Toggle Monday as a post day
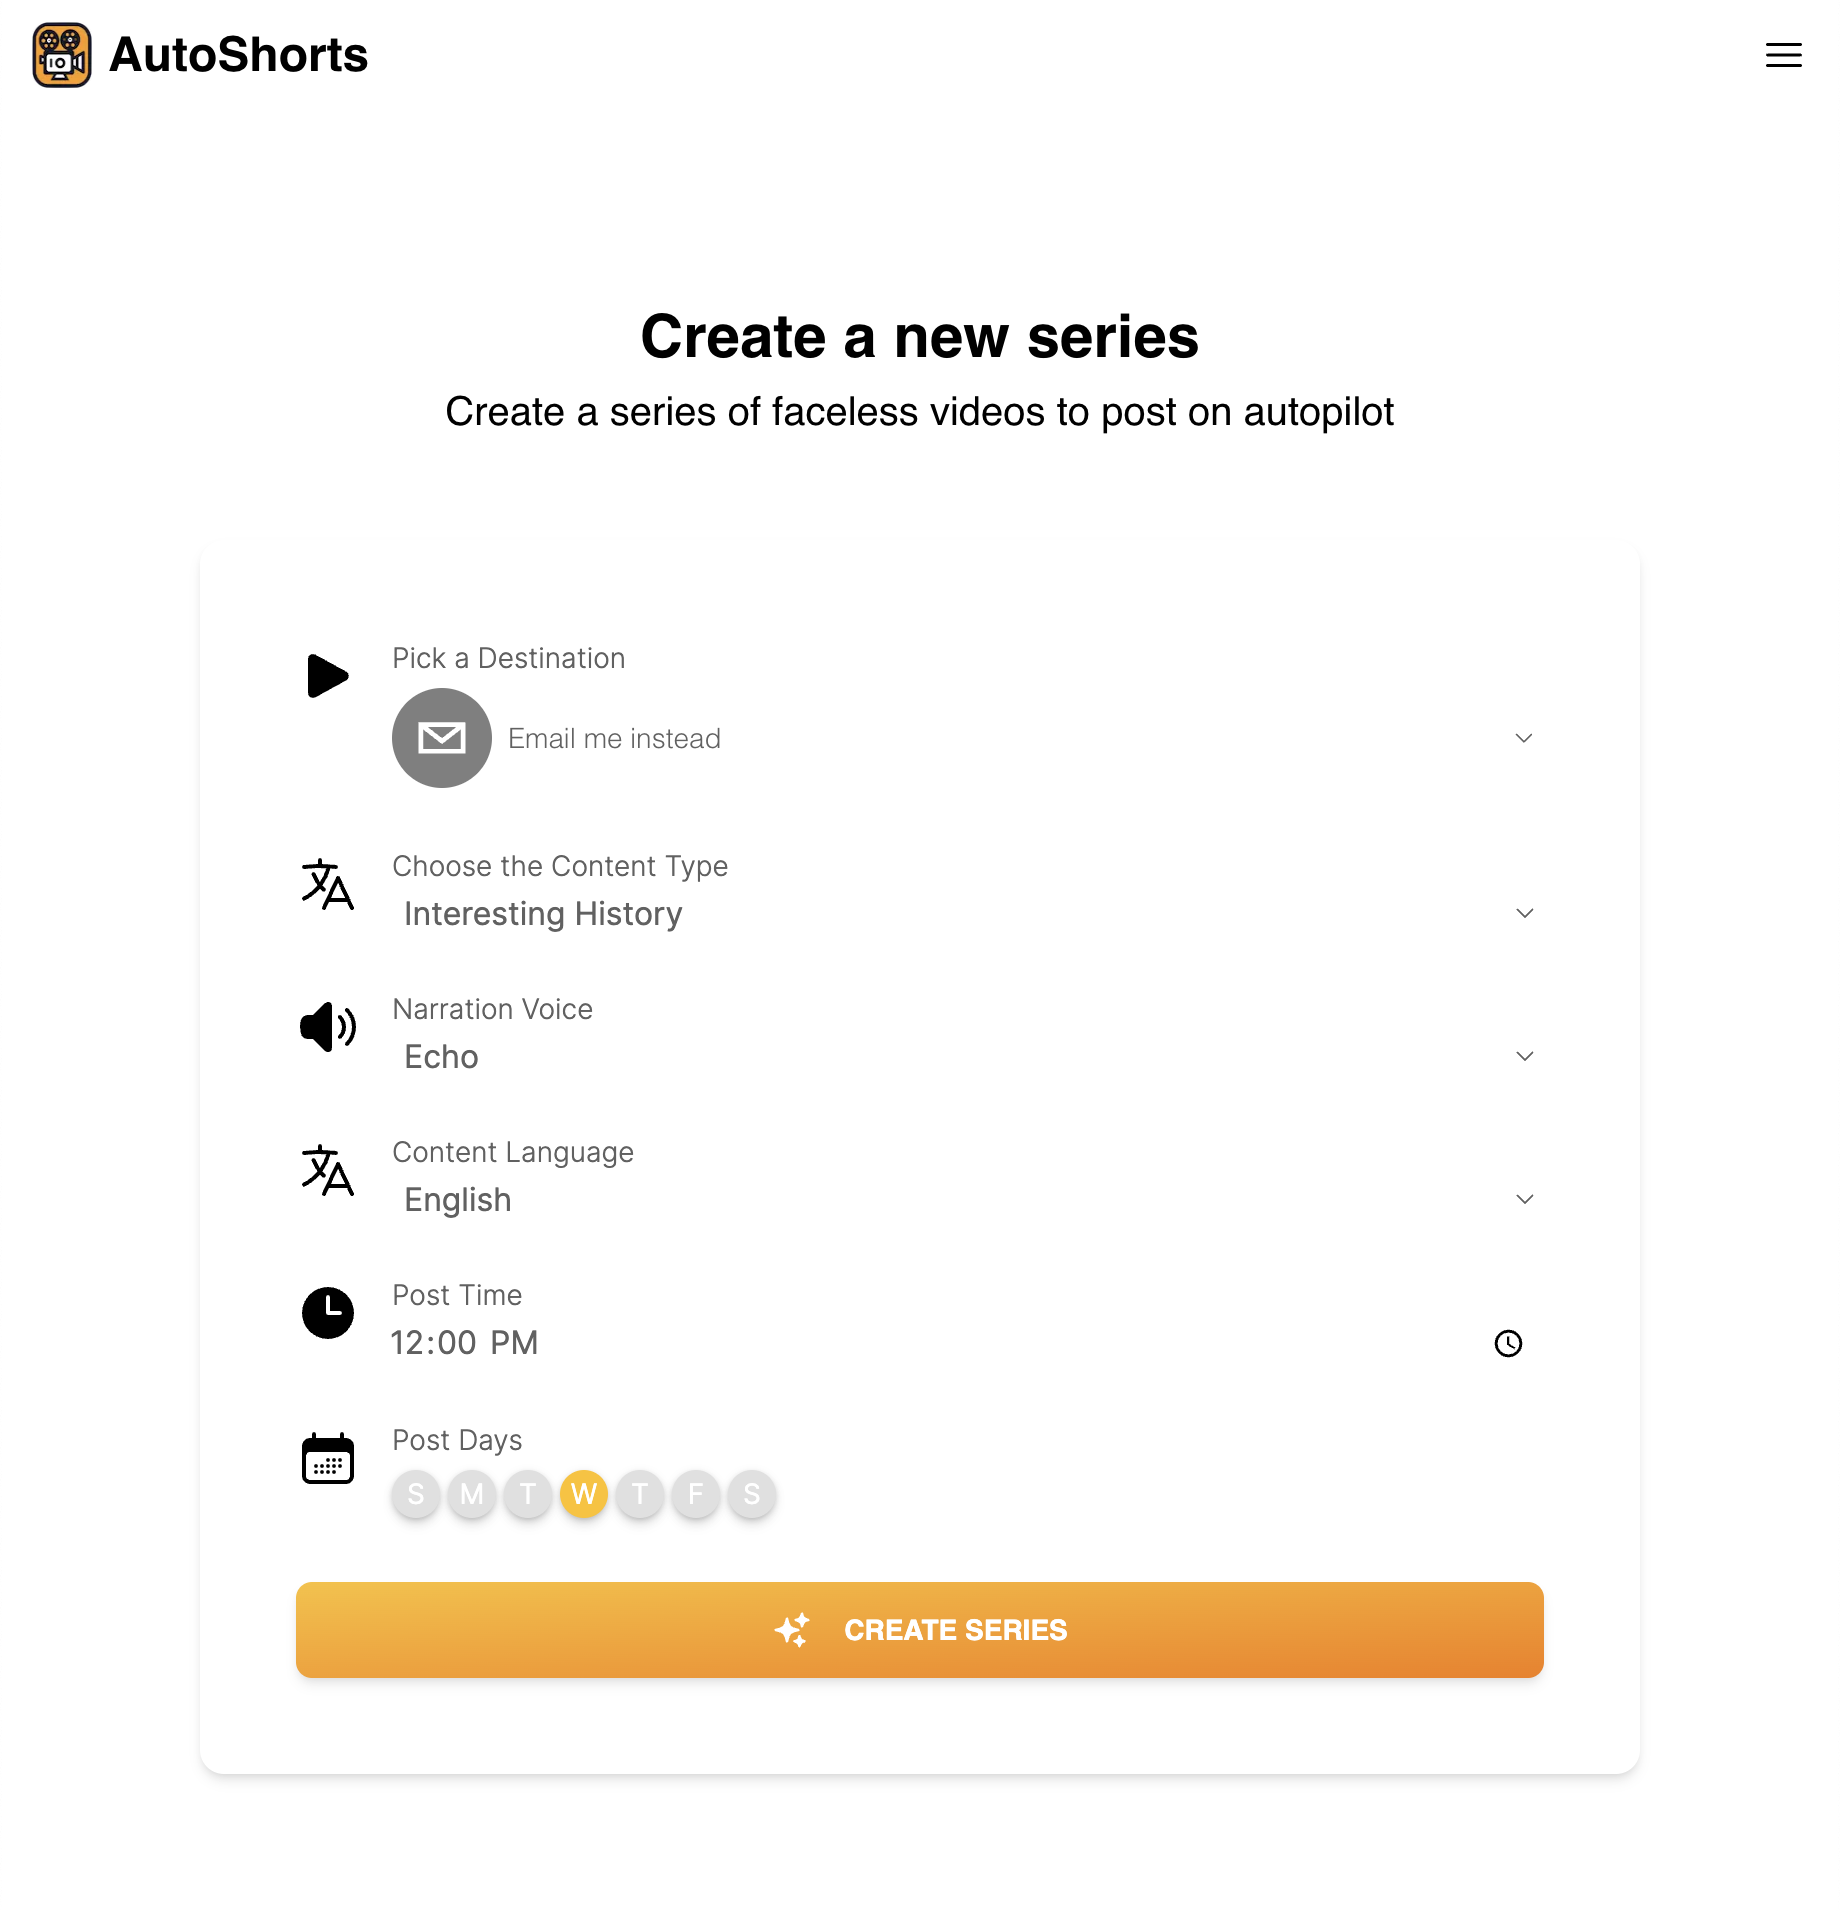The image size is (1840, 1910). [x=471, y=1494]
